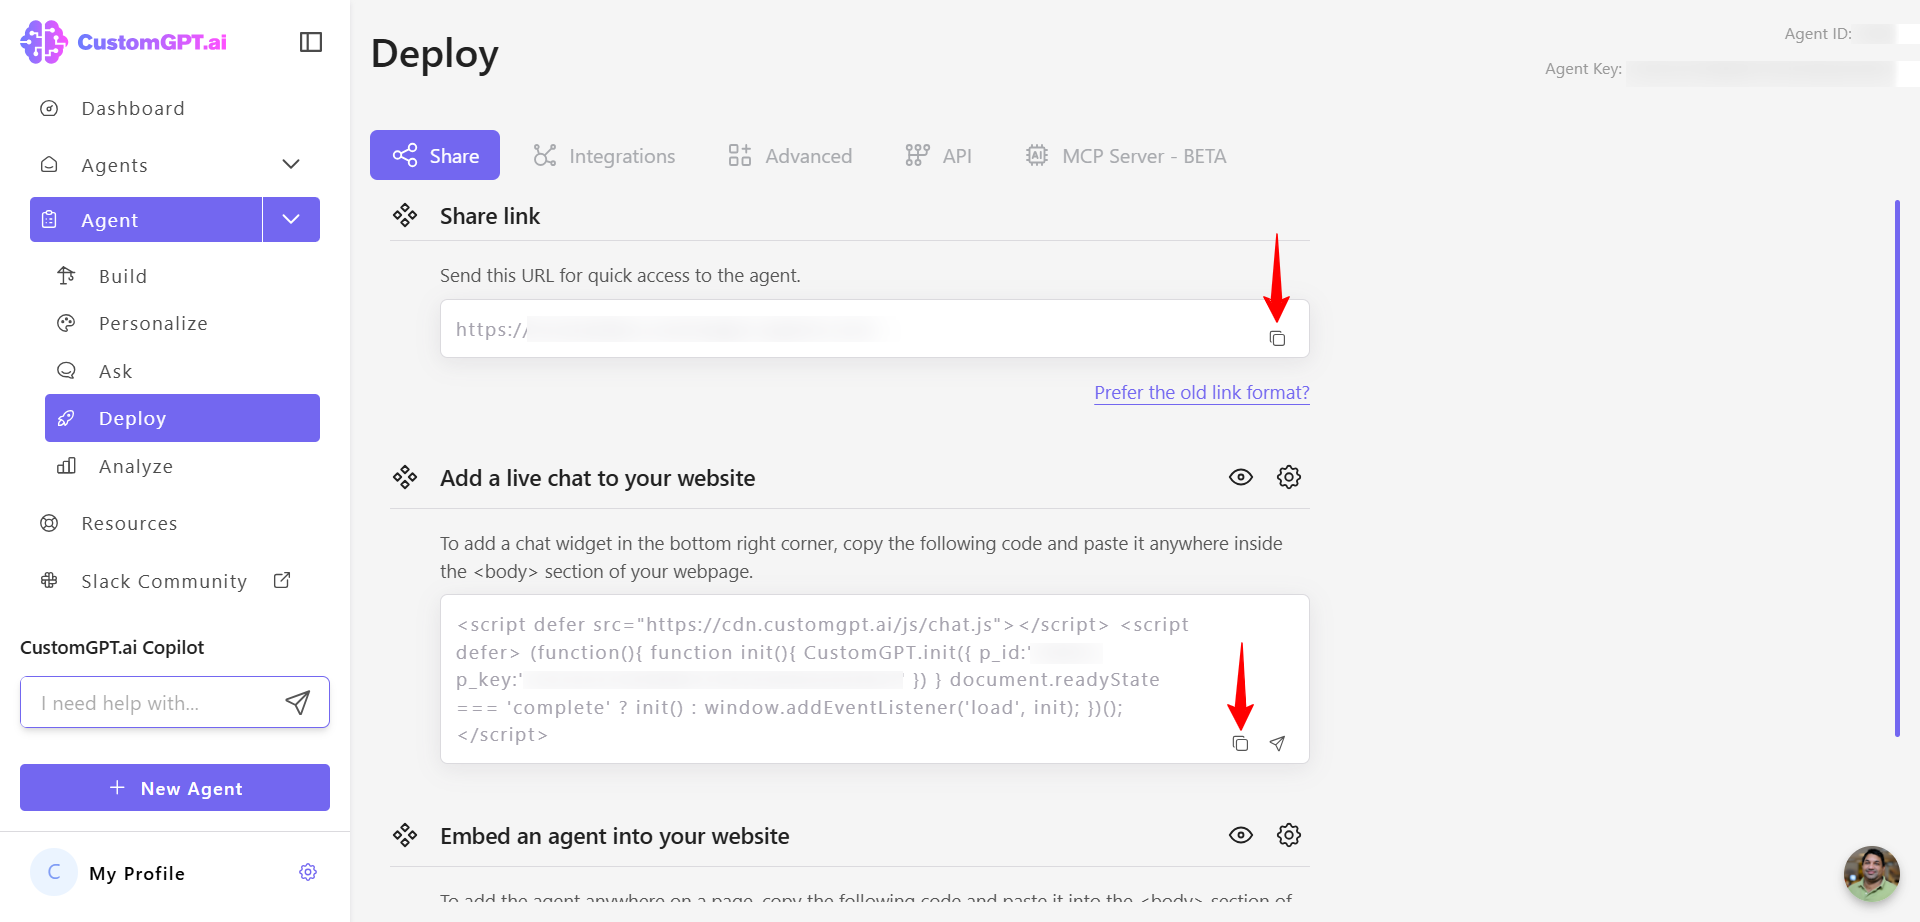Preview the live chat widget eye icon
1920x922 pixels.
[x=1241, y=477]
